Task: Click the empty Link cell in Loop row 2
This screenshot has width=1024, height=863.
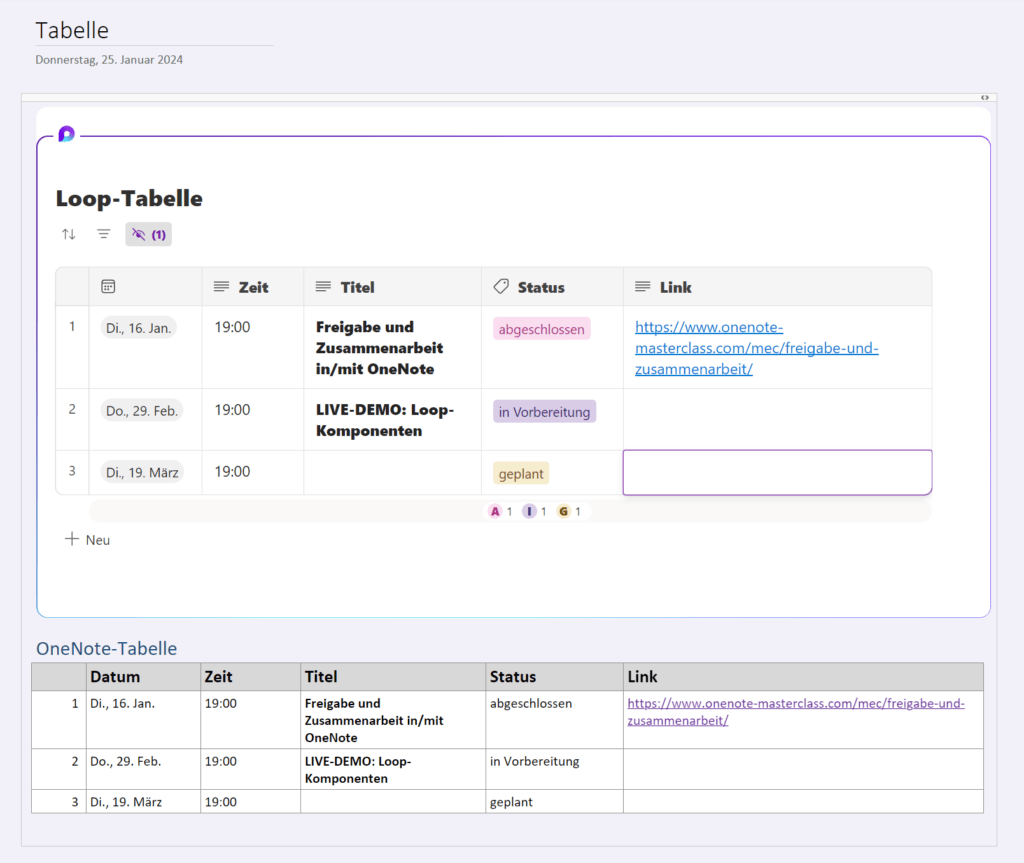Action: [x=777, y=419]
